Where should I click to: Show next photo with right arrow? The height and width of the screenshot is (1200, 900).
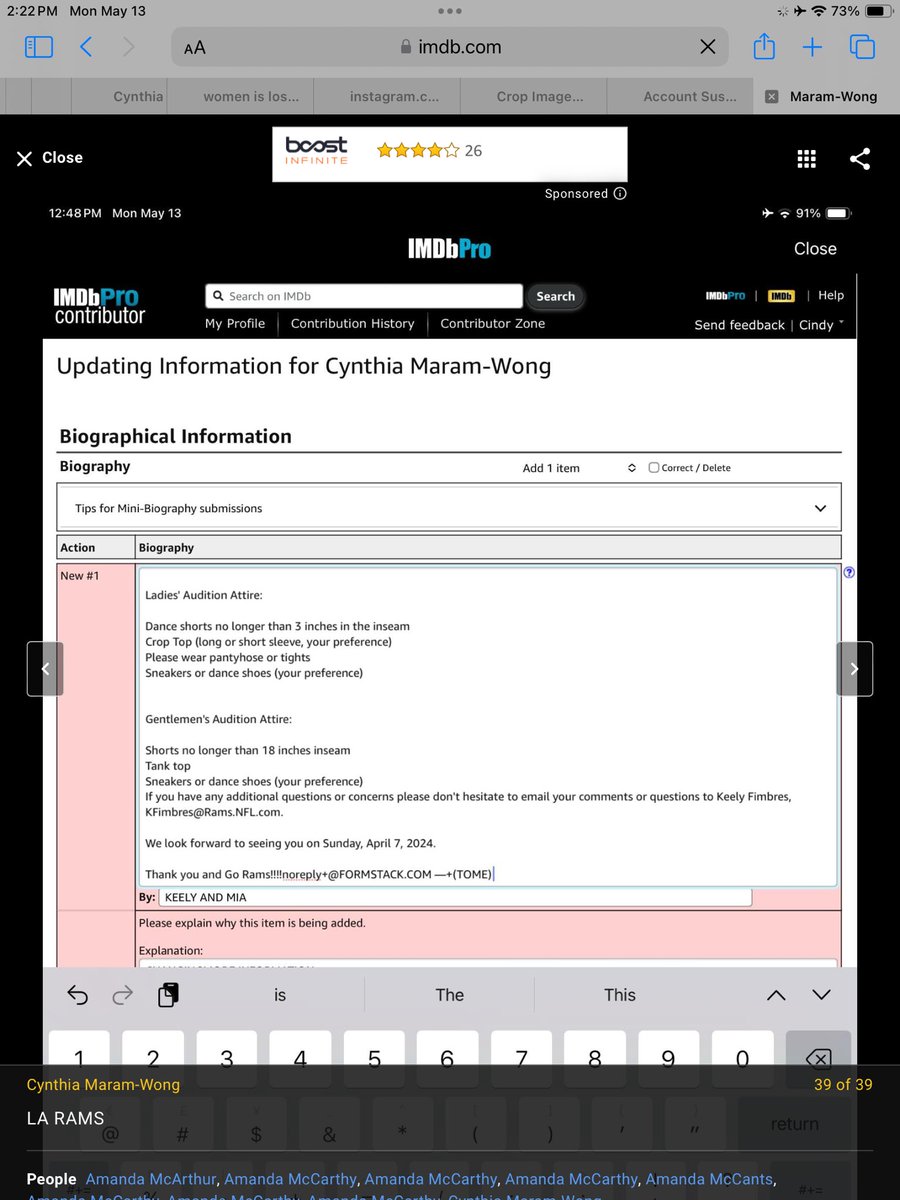855,669
